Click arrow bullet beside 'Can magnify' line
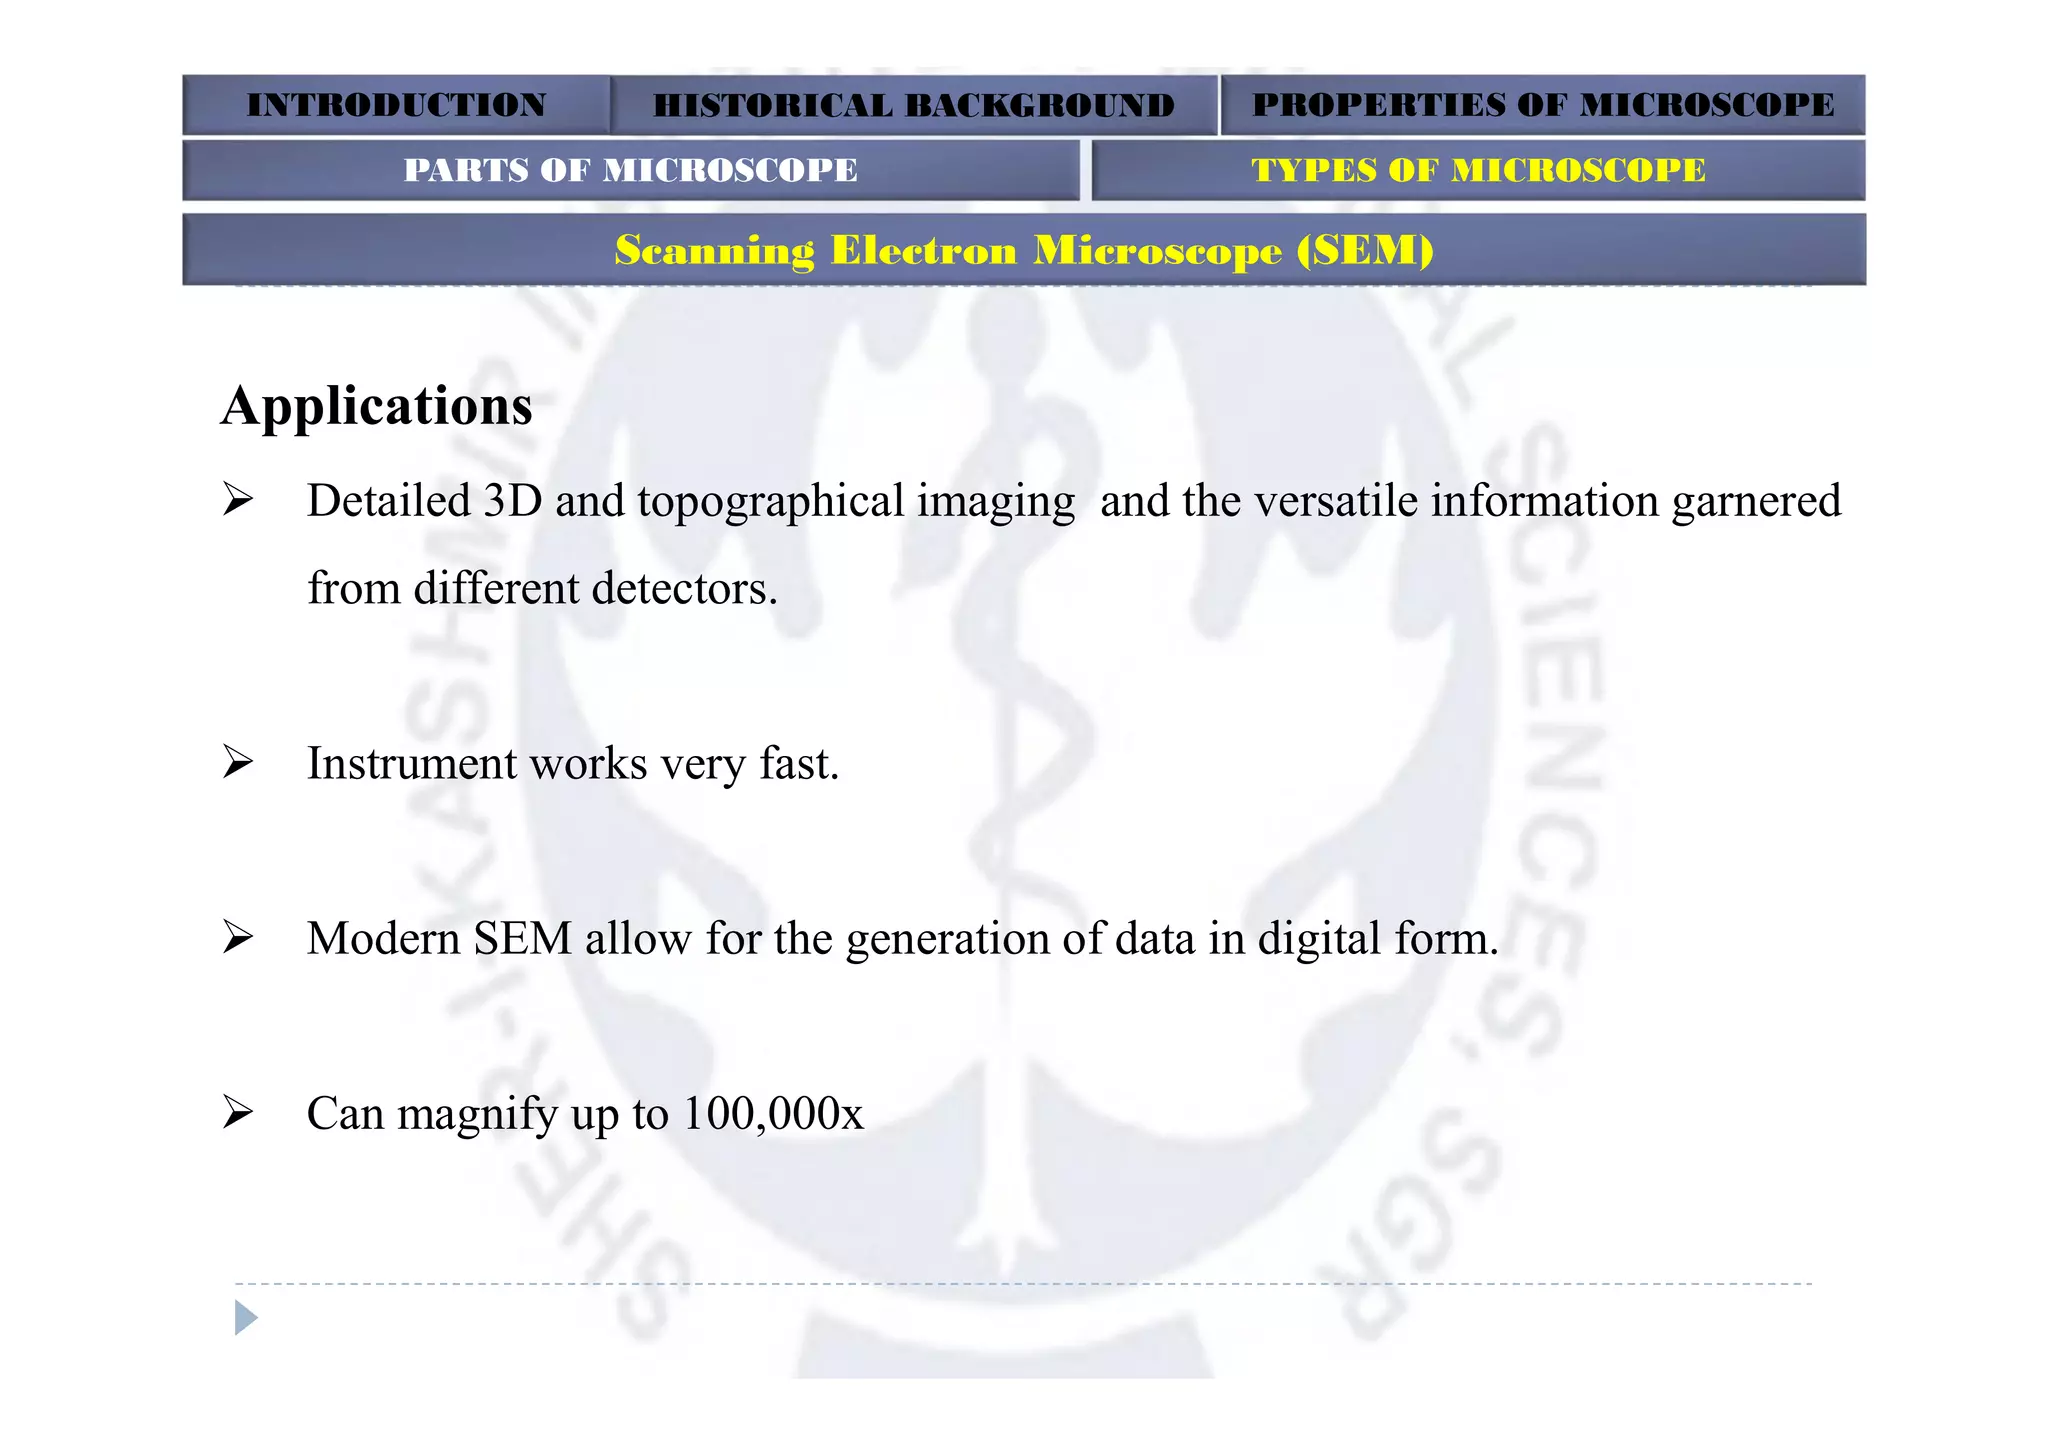 pos(238,1111)
